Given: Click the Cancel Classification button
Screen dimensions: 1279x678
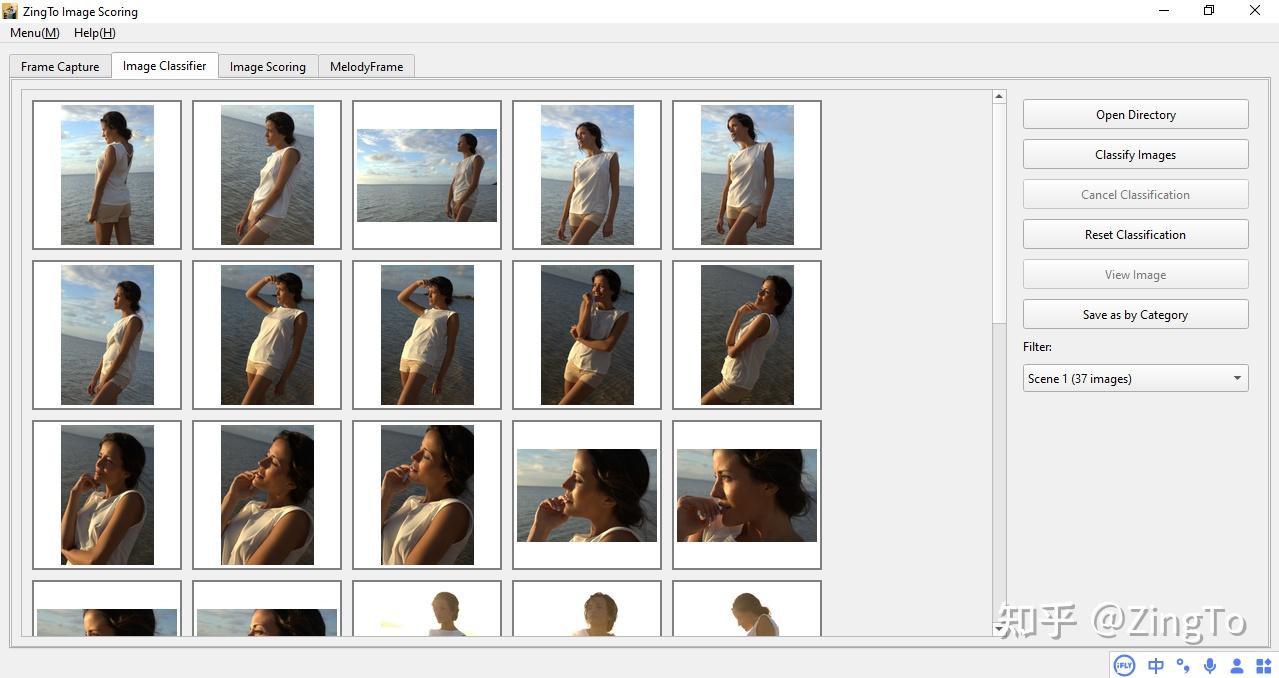Looking at the screenshot, I should click(x=1135, y=195).
